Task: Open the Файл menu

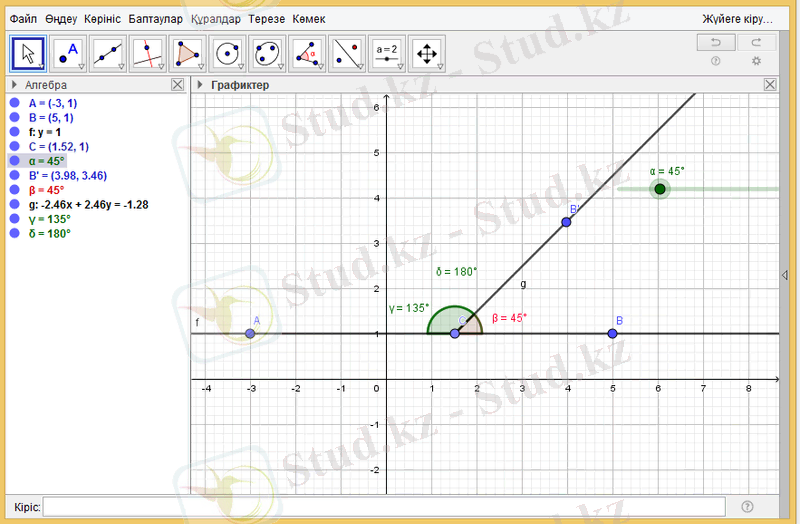Action: pyautogui.click(x=23, y=19)
